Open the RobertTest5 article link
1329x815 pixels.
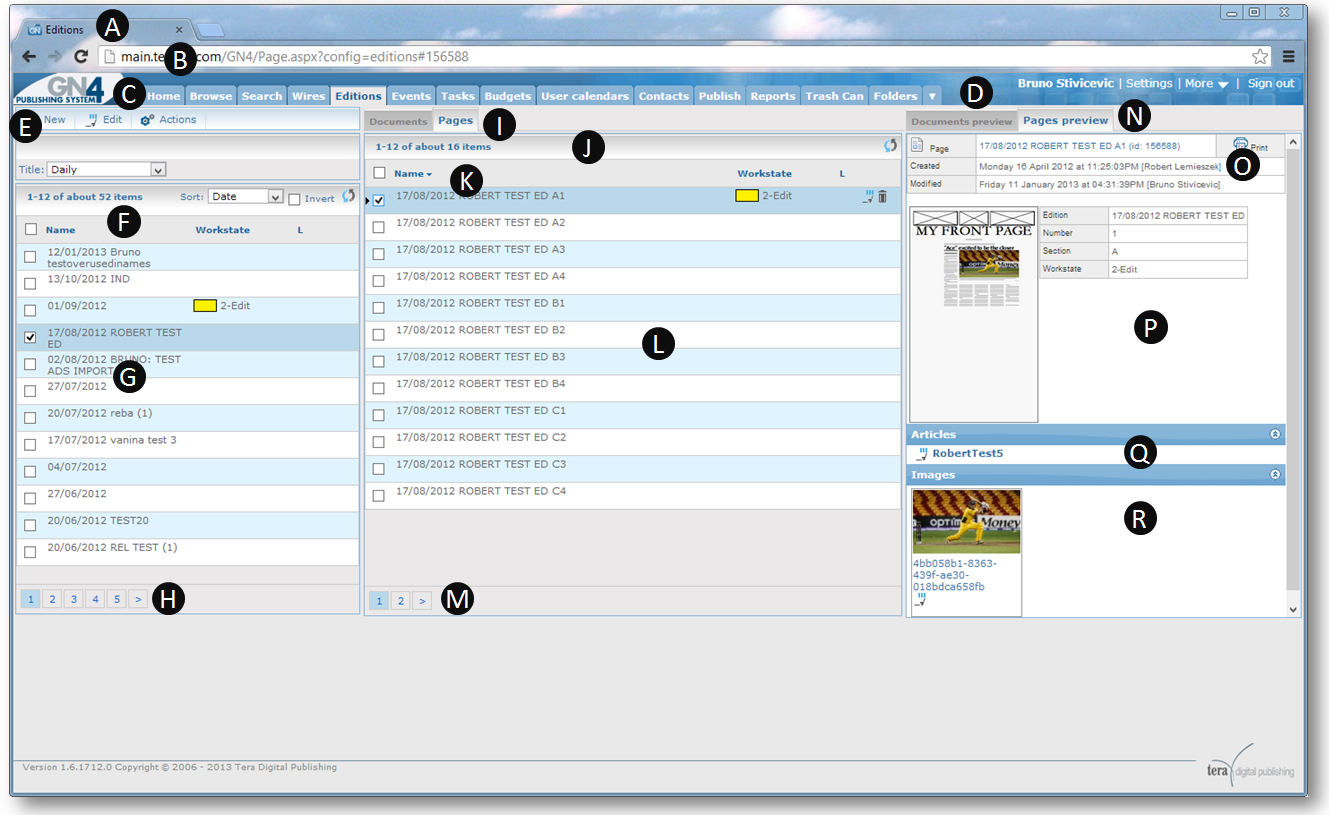pyautogui.click(x=967, y=453)
